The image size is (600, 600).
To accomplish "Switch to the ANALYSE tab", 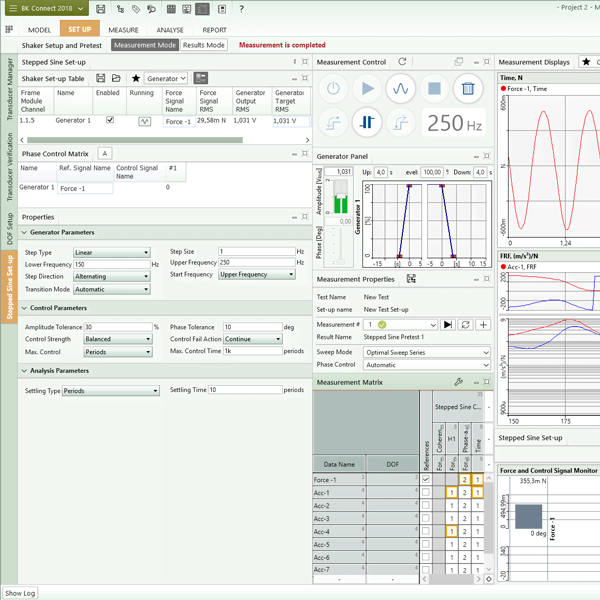I will click(x=169, y=30).
